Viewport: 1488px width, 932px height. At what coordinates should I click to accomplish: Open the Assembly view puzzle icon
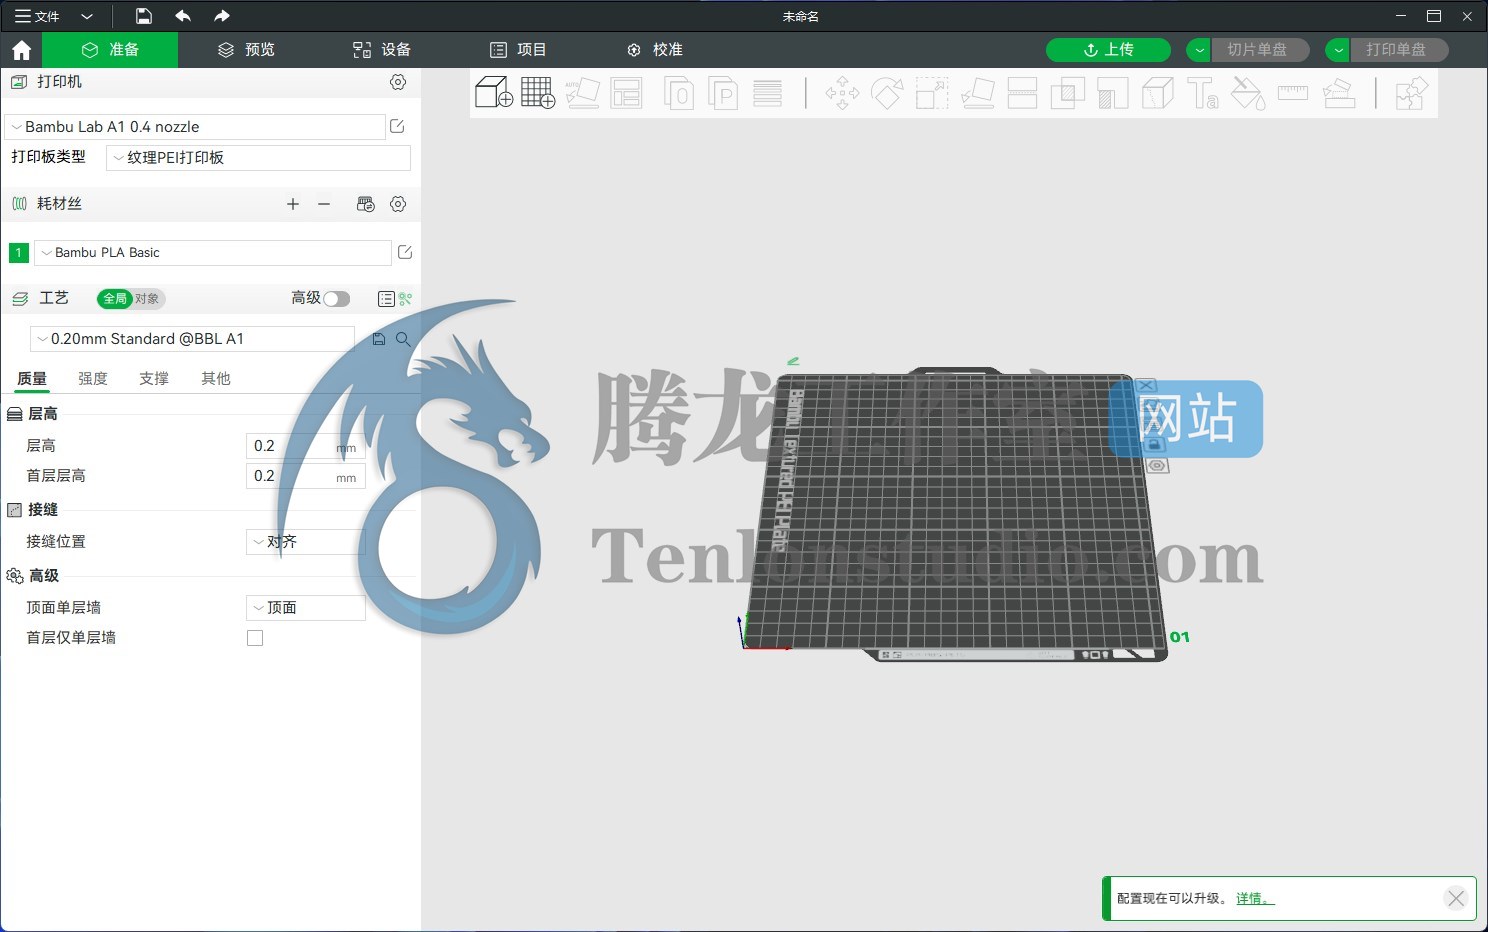pyautogui.click(x=1411, y=93)
